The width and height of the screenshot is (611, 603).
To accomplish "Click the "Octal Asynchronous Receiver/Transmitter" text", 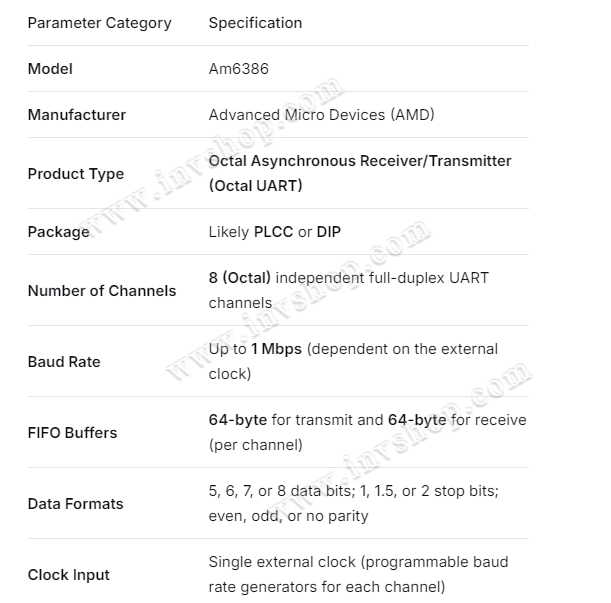I will tap(359, 161).
